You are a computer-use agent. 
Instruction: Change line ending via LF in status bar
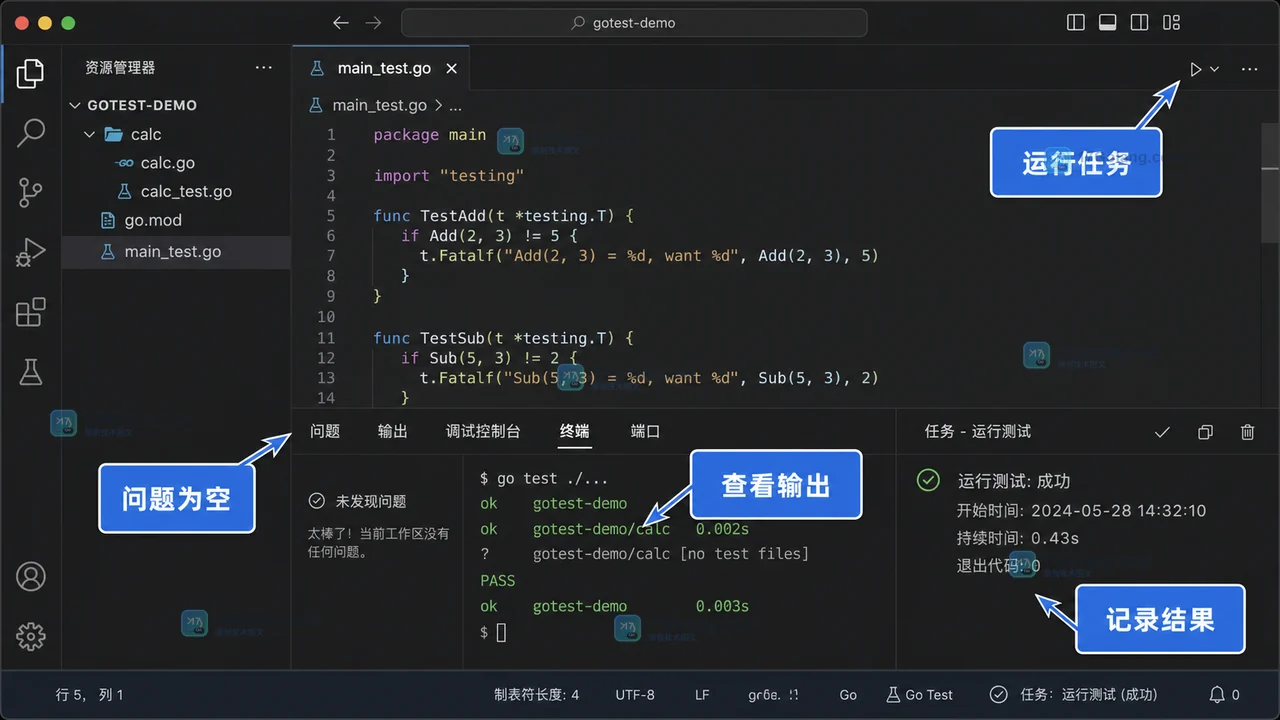pos(702,695)
